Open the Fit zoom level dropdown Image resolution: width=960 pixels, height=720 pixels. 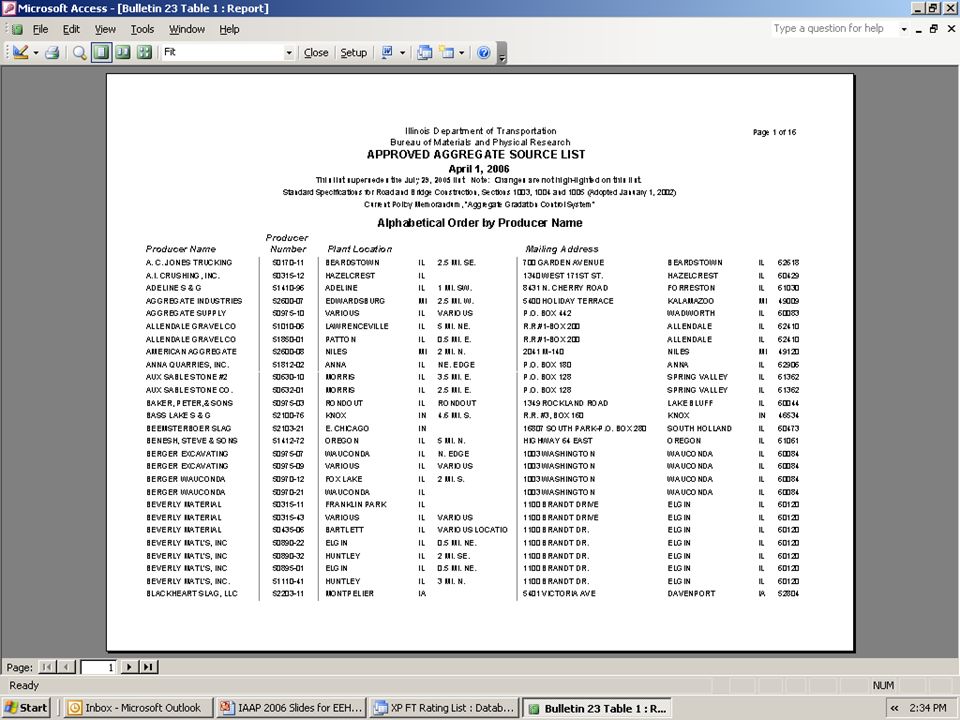288,53
